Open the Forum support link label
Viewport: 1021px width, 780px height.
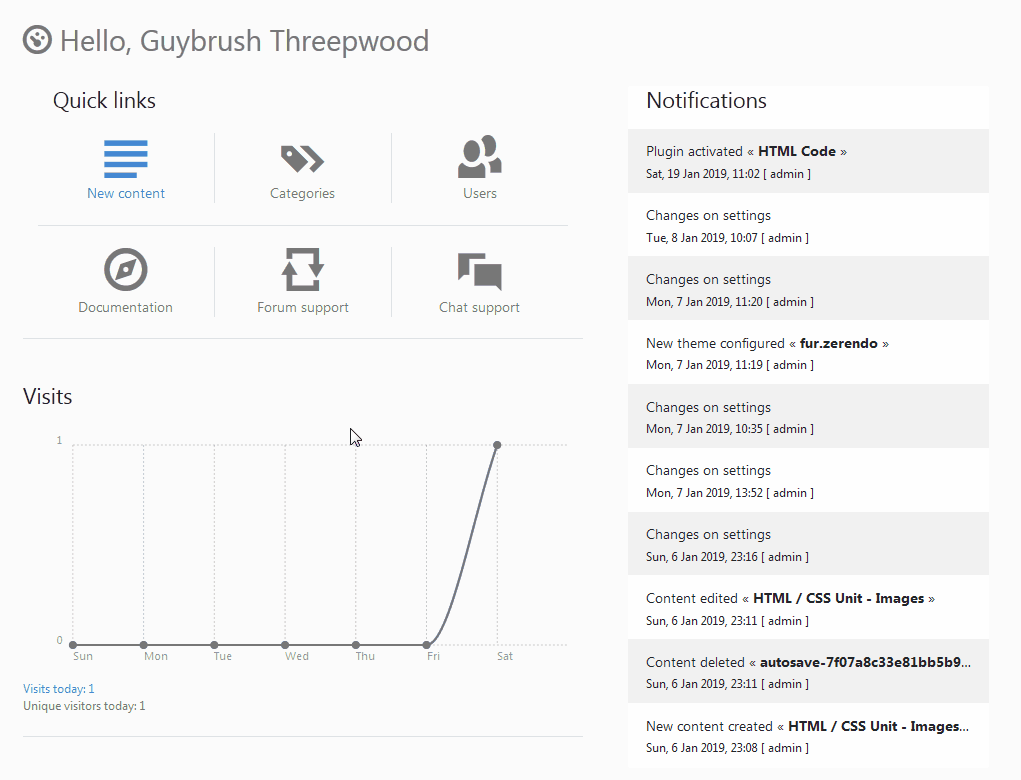click(x=303, y=307)
